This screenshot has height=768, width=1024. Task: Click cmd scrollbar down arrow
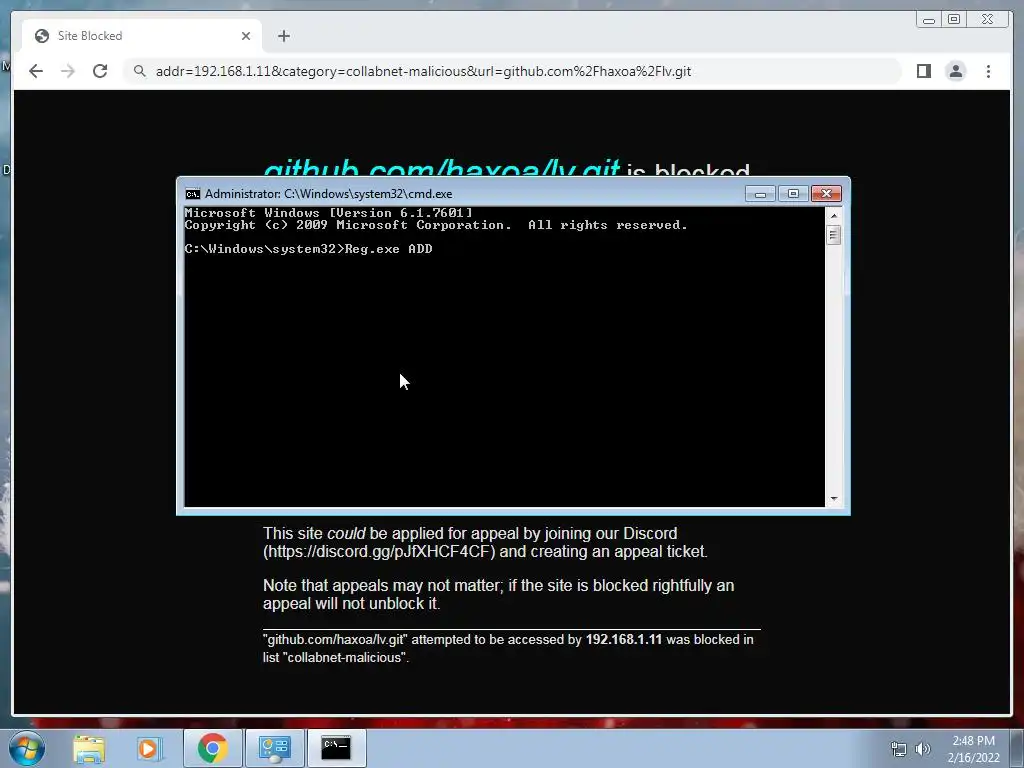[x=833, y=499]
